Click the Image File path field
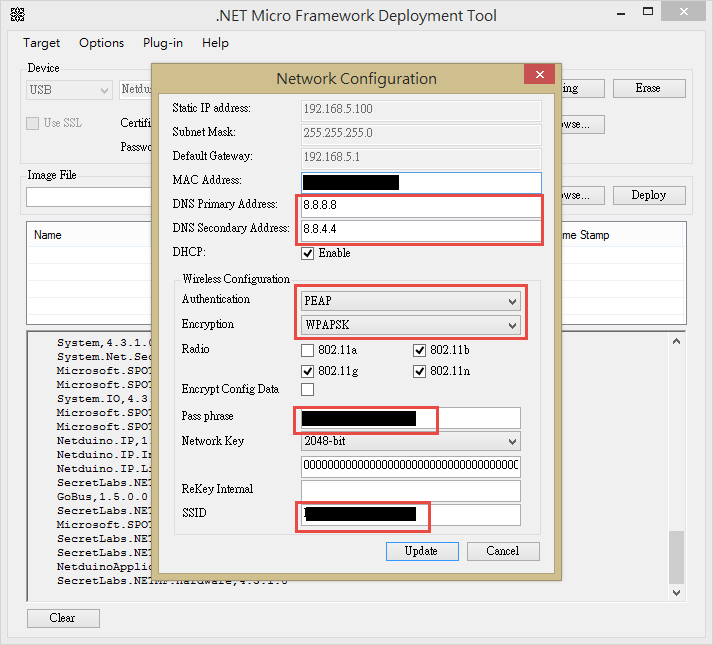 click(x=89, y=197)
